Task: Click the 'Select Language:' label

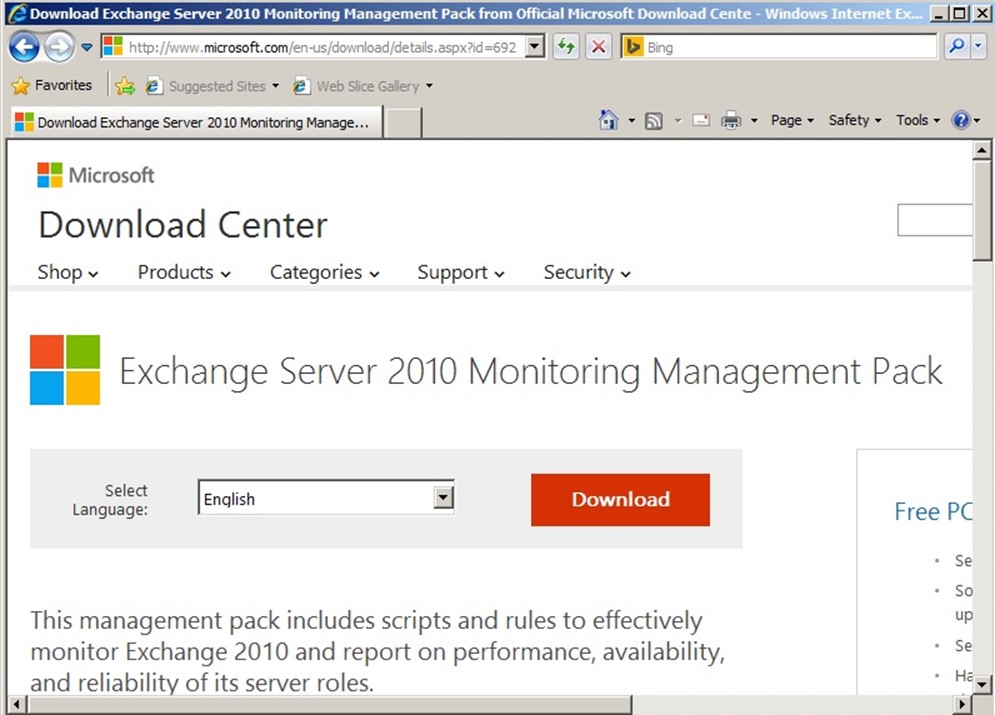Action: click(x=110, y=500)
